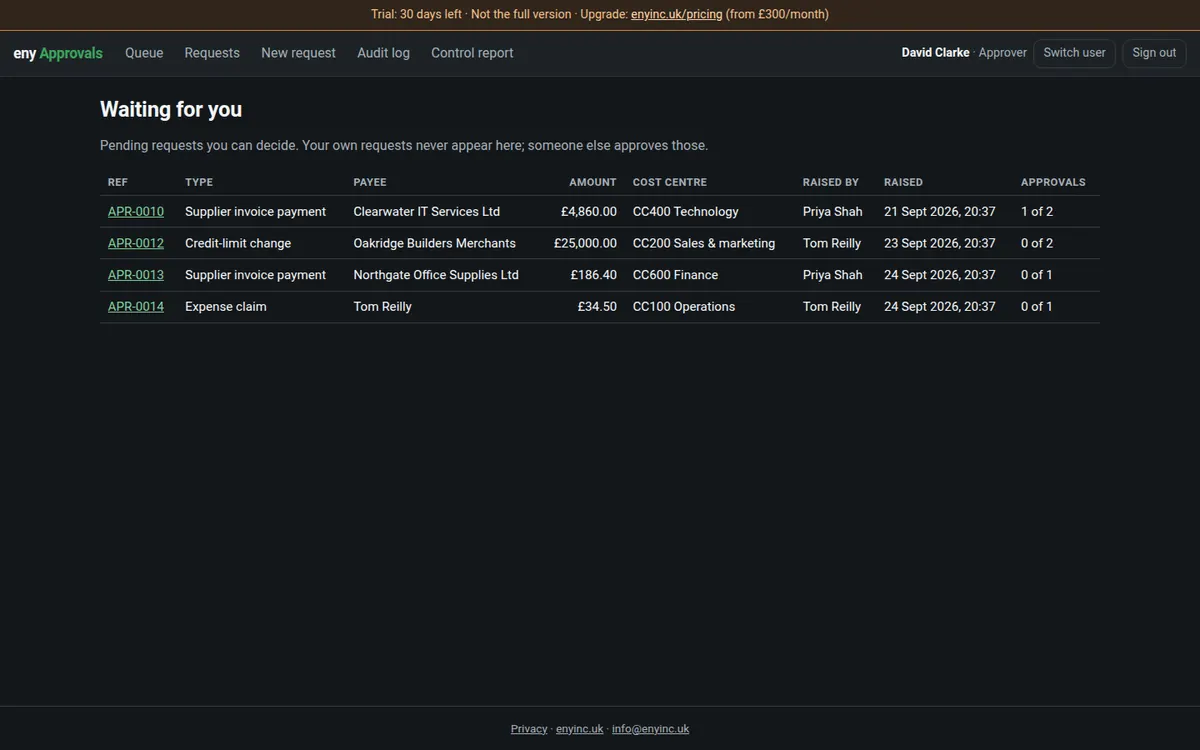This screenshot has width=1200, height=750.
Task: Click the 1 of 2 approvals value
Action: pos(1037,212)
